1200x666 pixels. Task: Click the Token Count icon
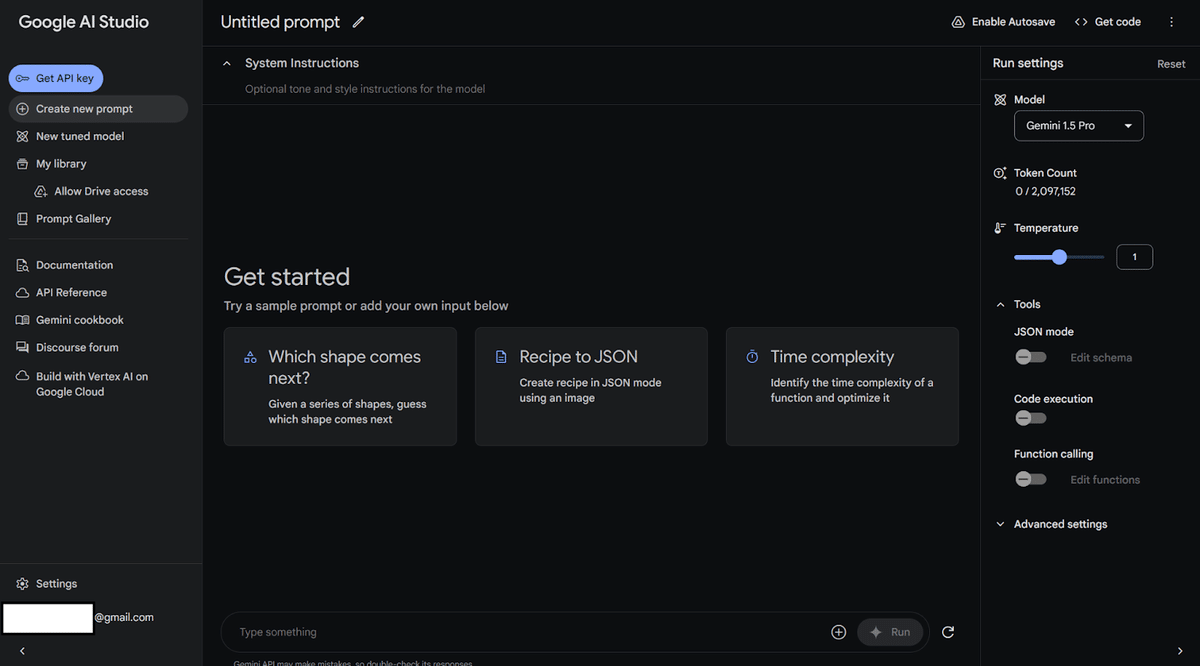[x=1000, y=173]
